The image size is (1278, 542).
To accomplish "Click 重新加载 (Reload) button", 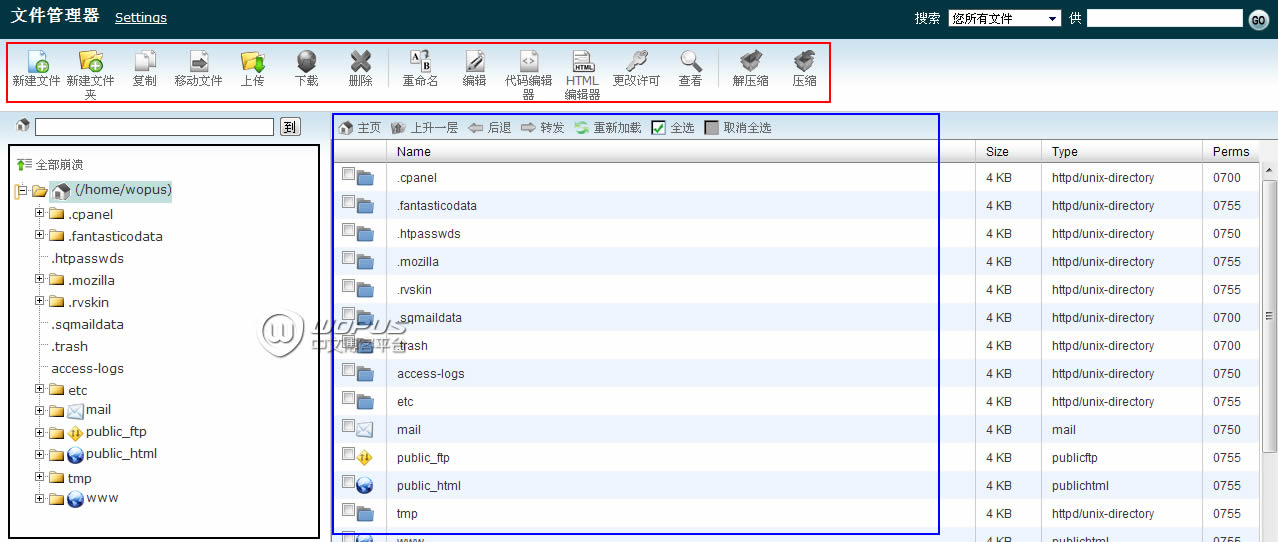I will tap(608, 128).
